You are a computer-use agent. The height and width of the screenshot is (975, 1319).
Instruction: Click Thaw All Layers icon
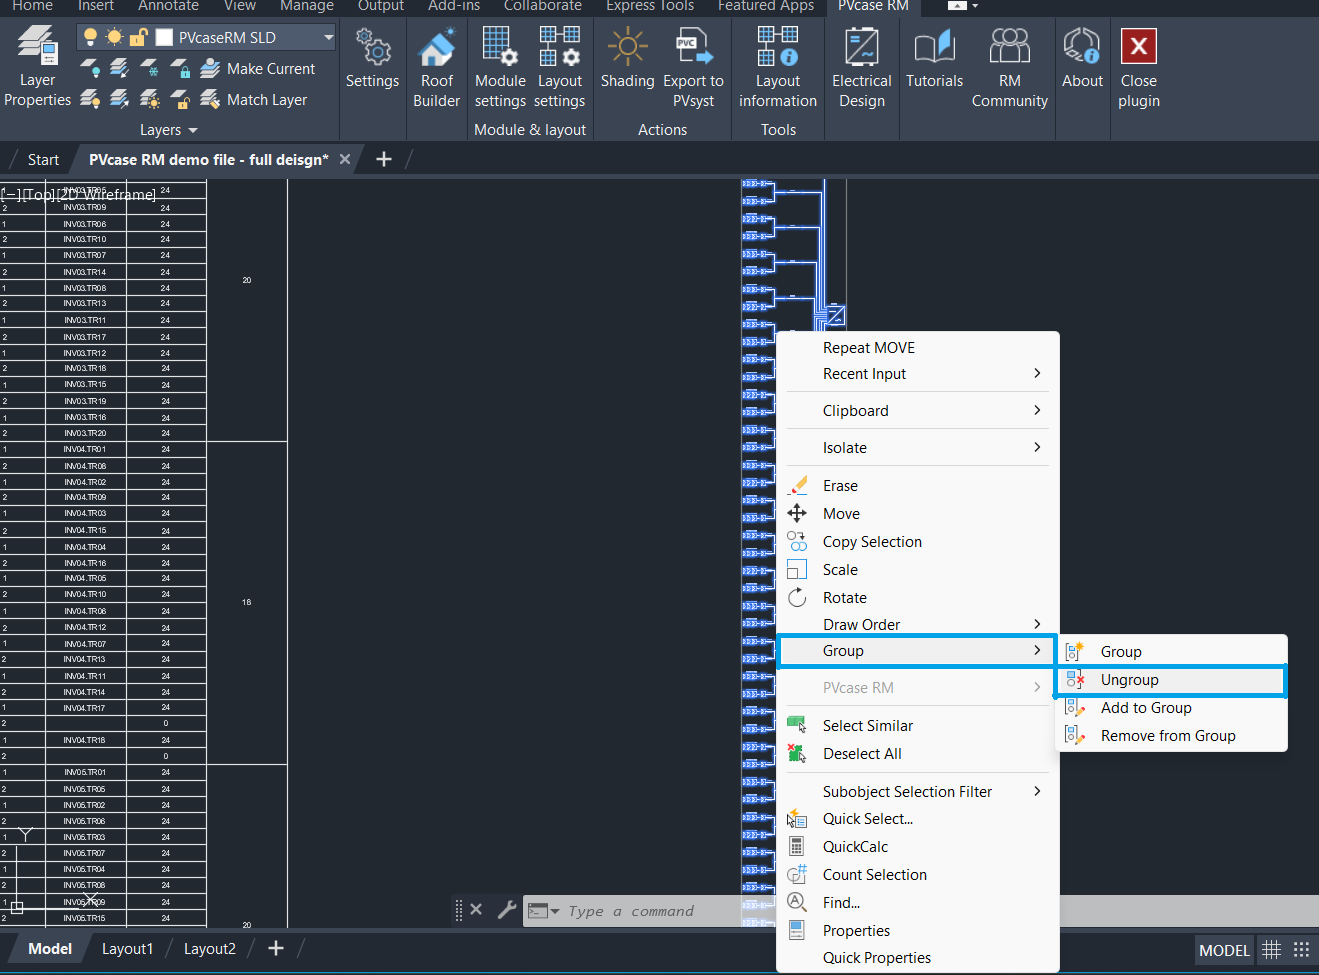click(x=150, y=99)
